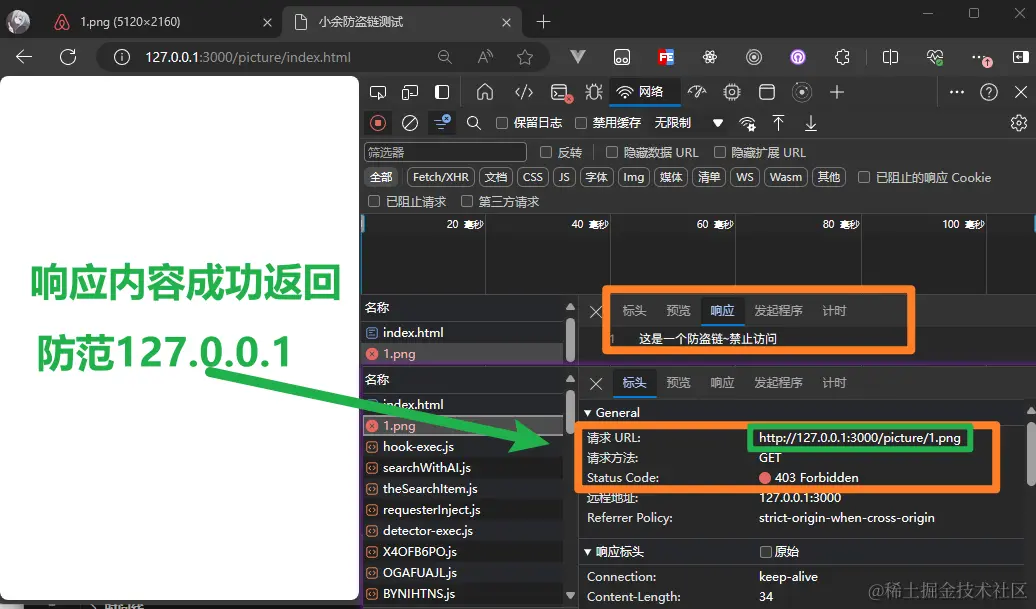1036x609 pixels.
Task: Check the 反转 filter option
Action: click(x=546, y=153)
